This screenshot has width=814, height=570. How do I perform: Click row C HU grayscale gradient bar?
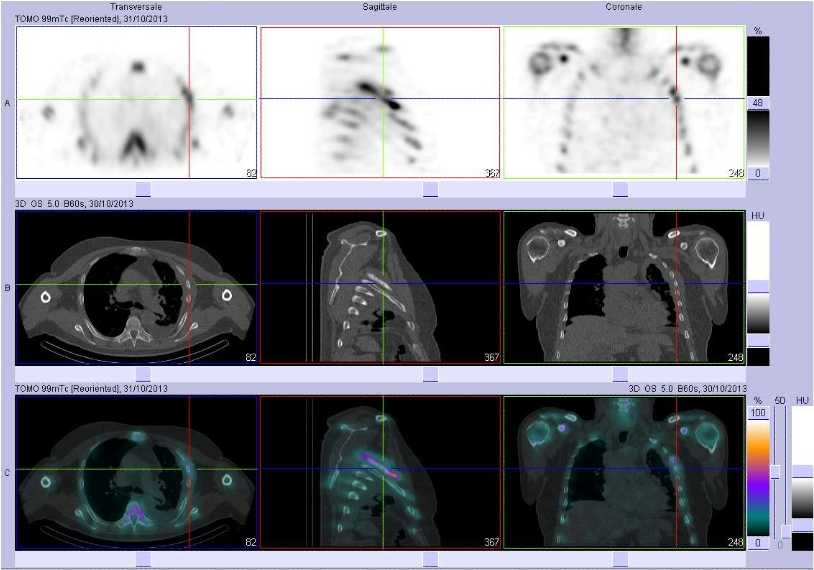click(803, 498)
